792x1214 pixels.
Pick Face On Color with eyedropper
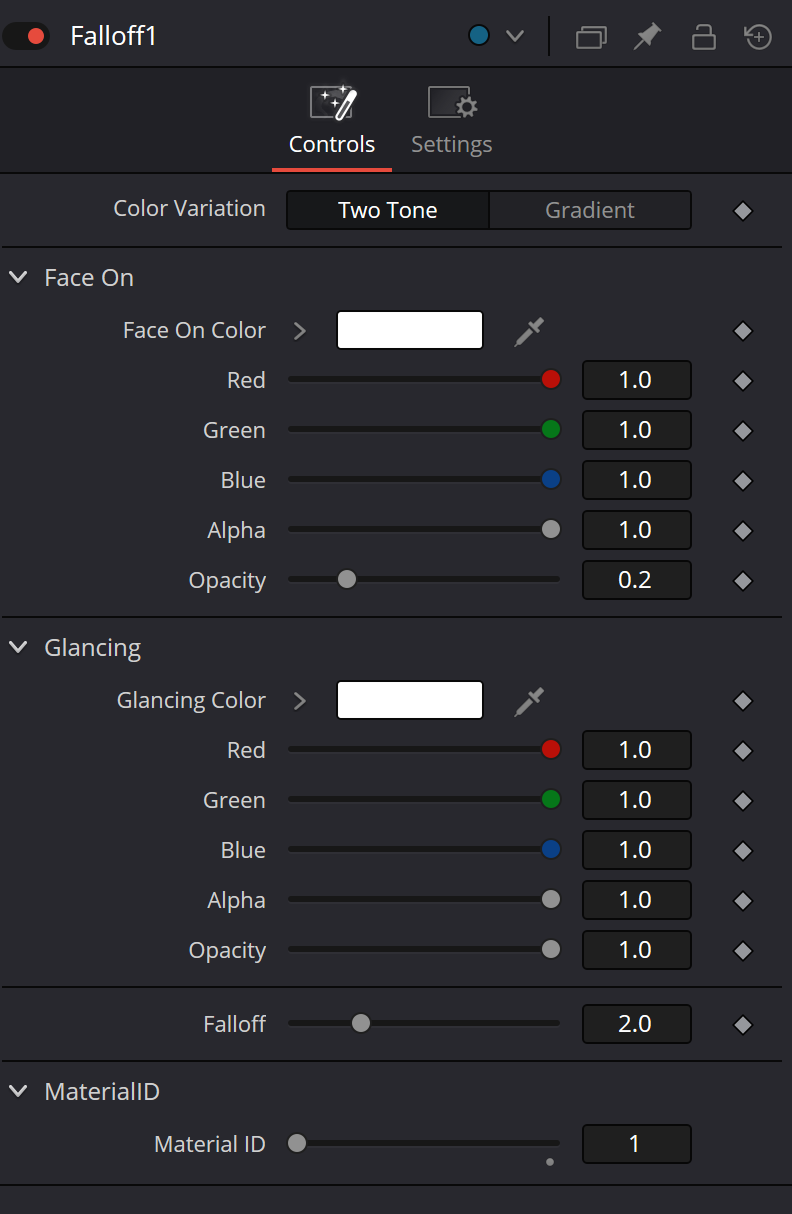point(529,331)
